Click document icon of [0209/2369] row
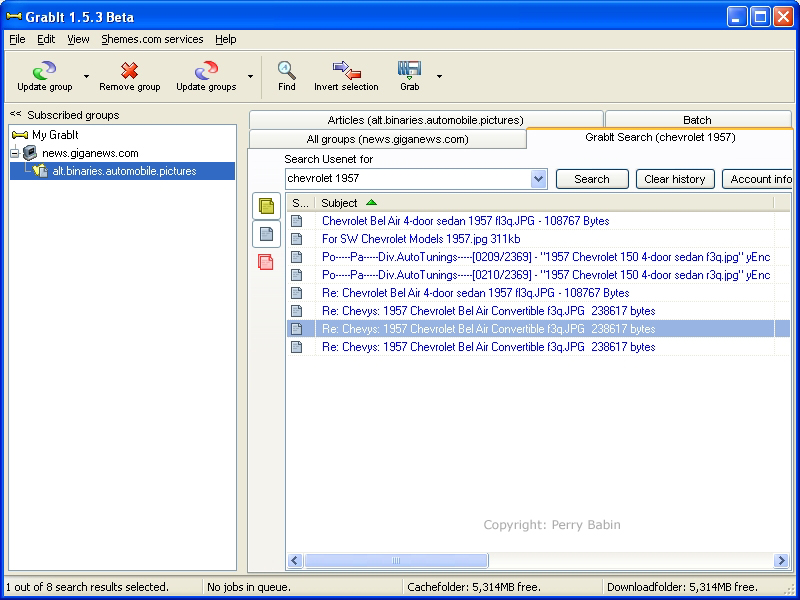The image size is (800, 600). pos(296,257)
